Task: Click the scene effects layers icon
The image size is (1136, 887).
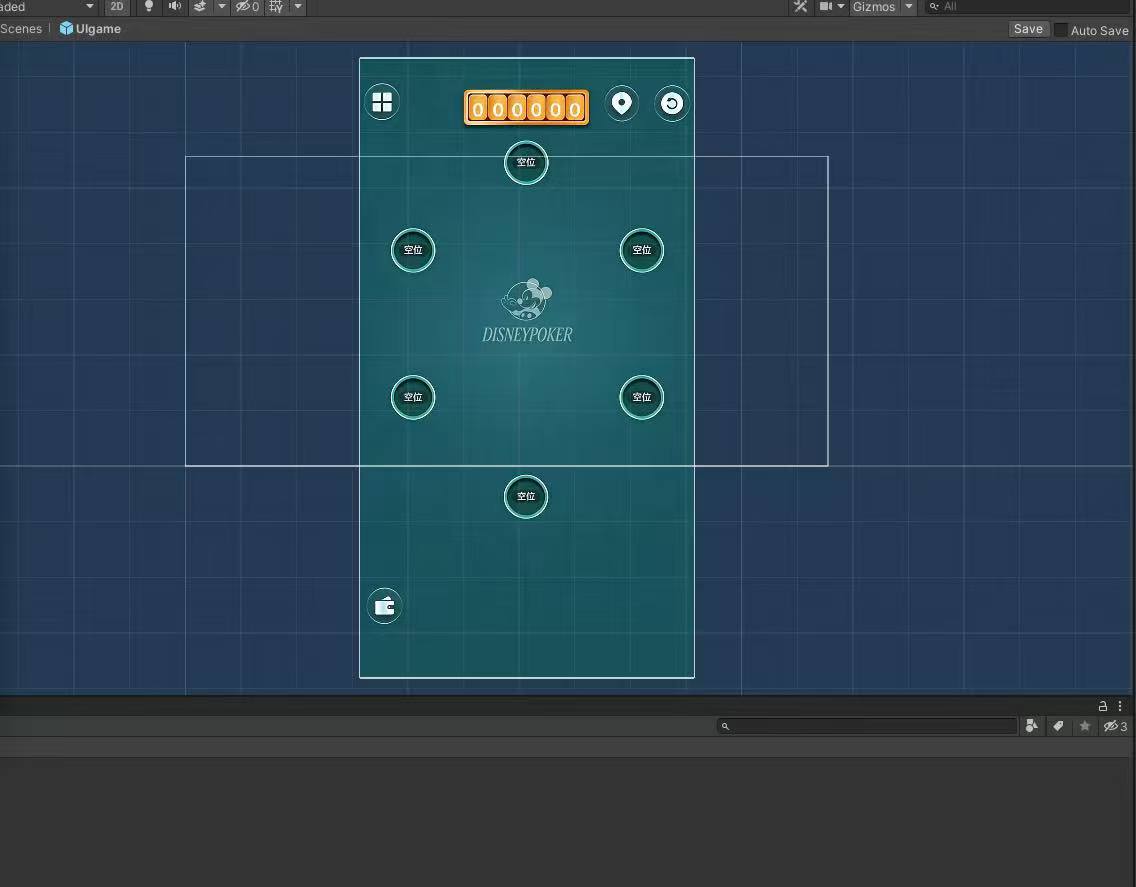Action: click(200, 7)
